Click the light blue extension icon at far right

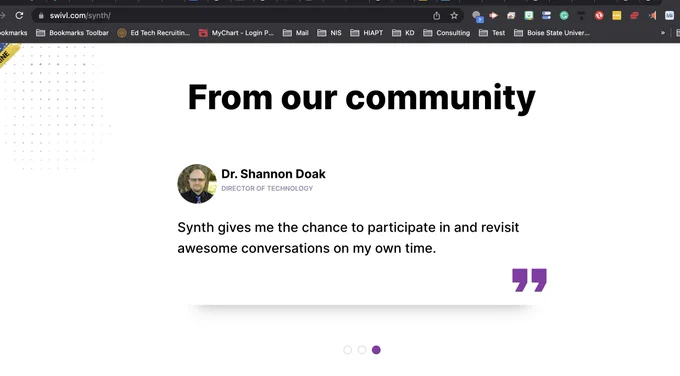pyautogui.click(x=669, y=16)
